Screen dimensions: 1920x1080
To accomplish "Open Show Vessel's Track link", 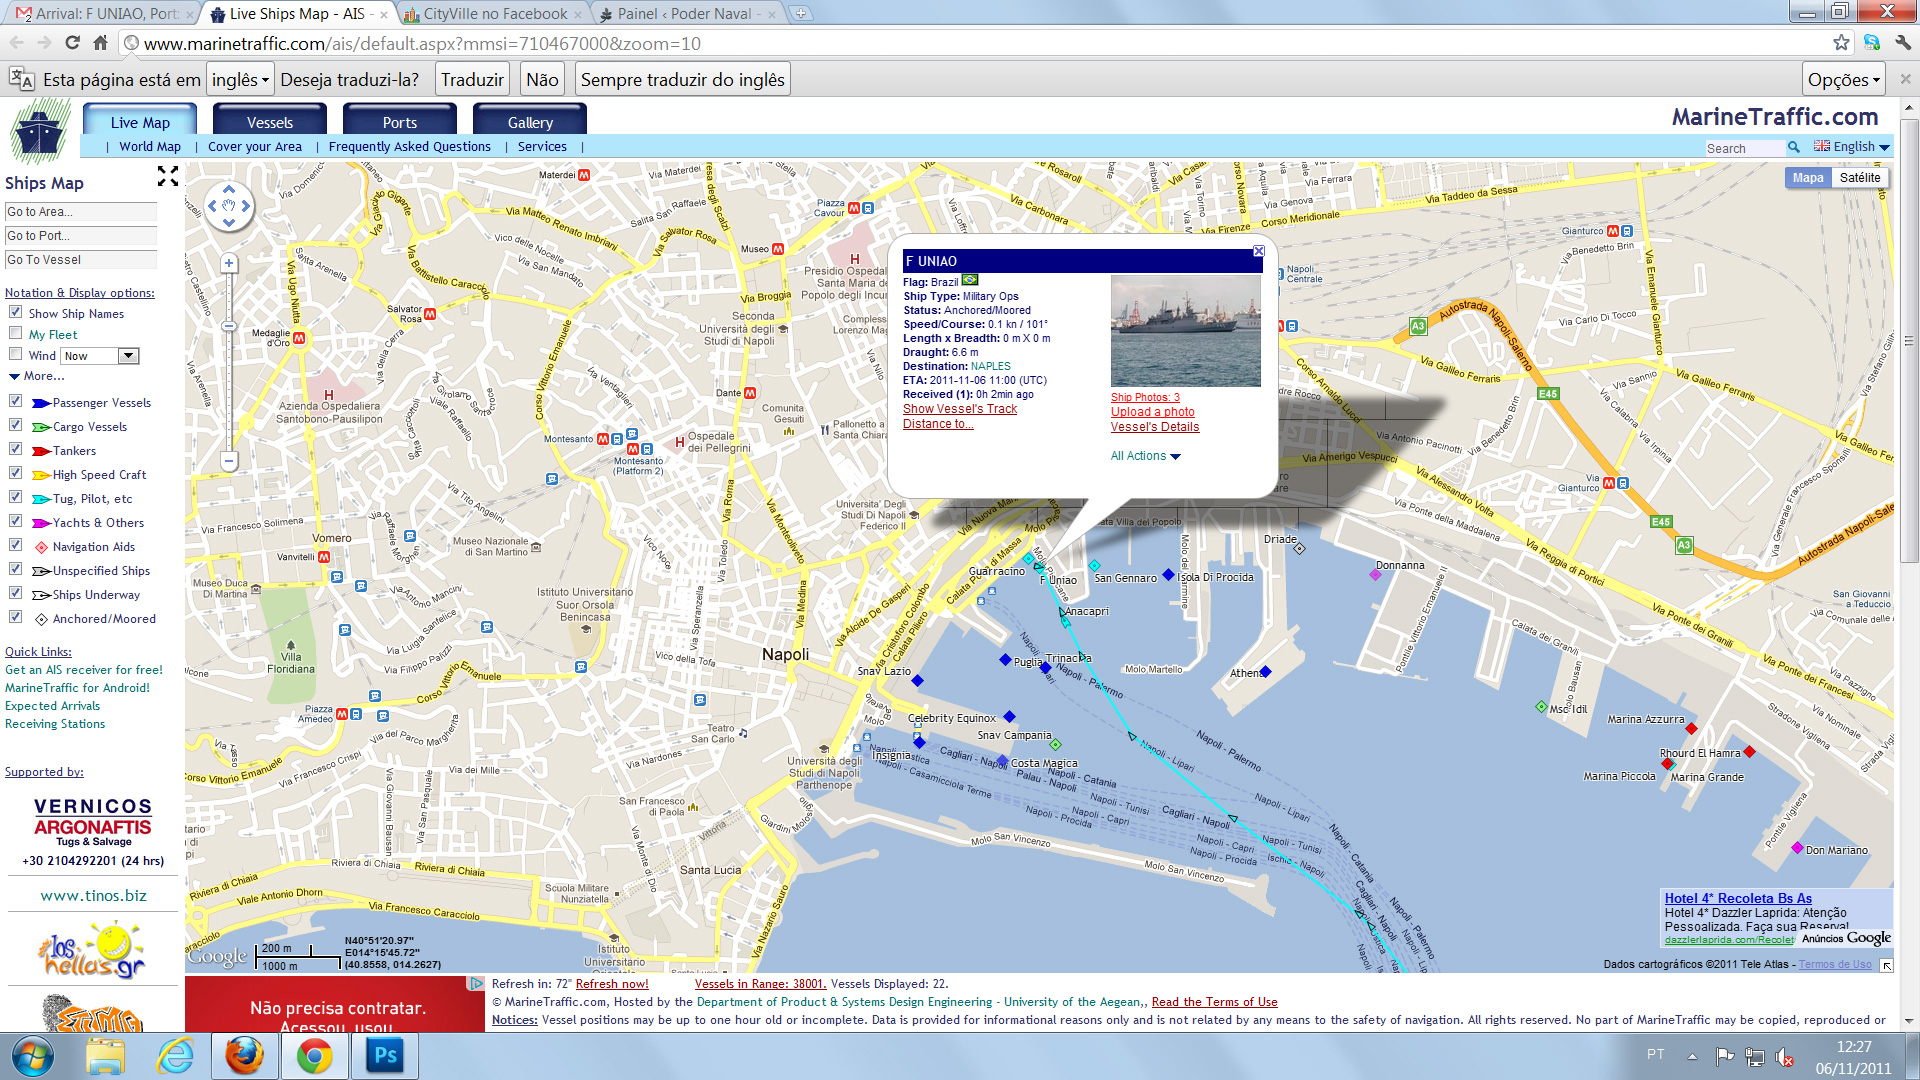I will click(x=960, y=409).
